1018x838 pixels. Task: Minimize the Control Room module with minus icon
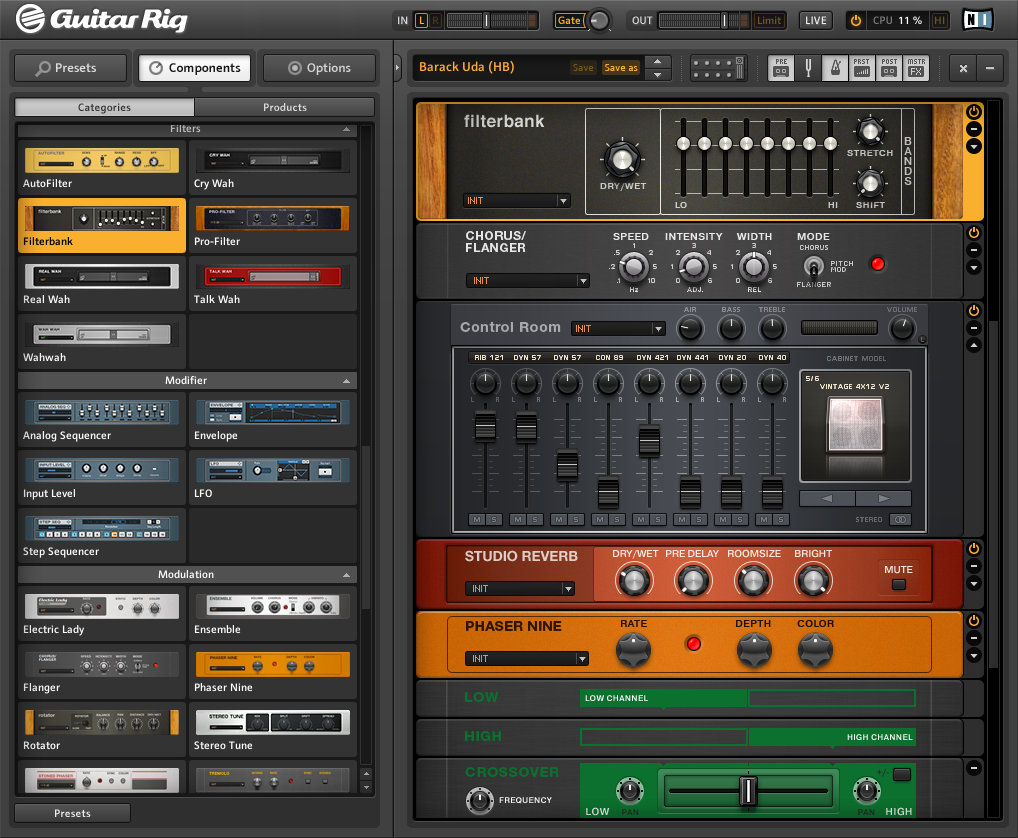click(973, 328)
